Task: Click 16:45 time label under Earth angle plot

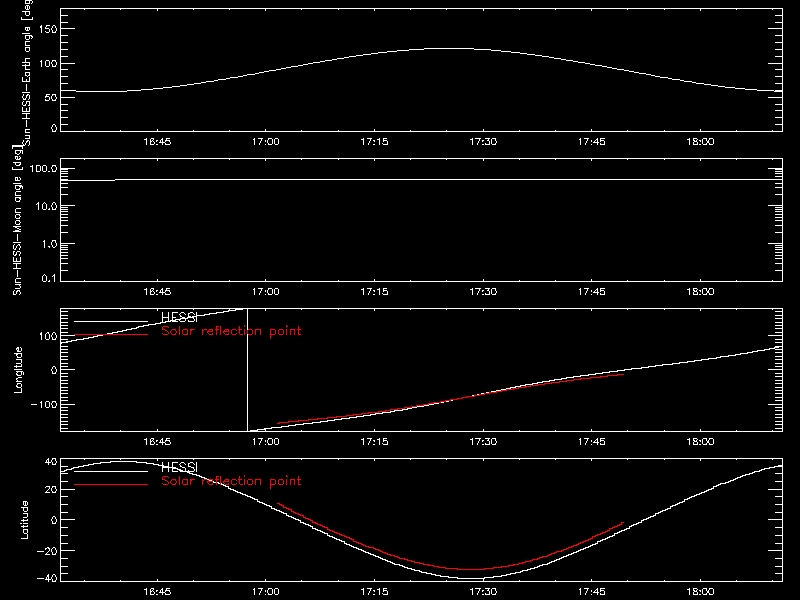Action: click(x=157, y=141)
